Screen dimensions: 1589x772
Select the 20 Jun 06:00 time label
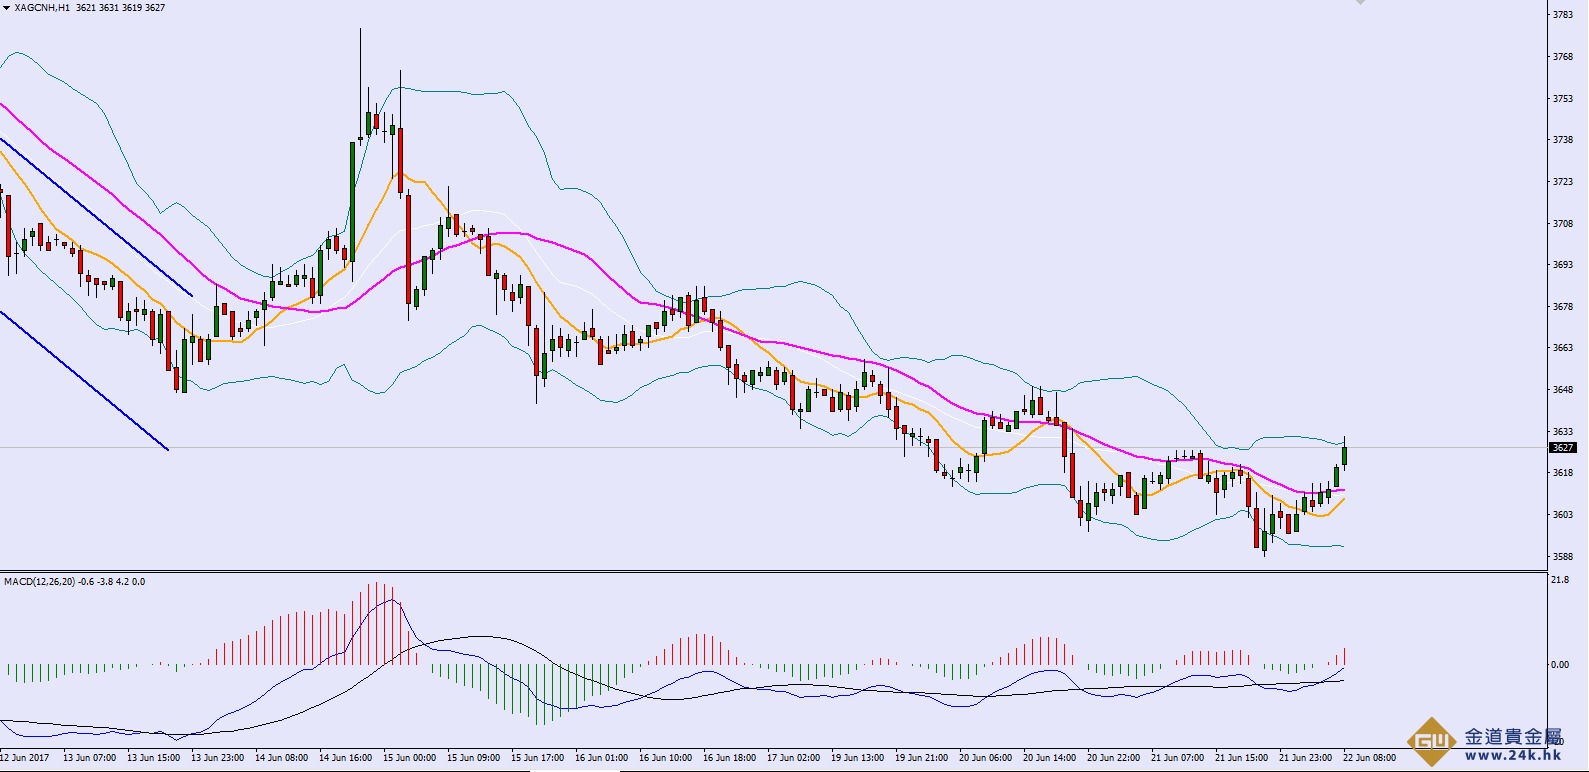click(985, 758)
